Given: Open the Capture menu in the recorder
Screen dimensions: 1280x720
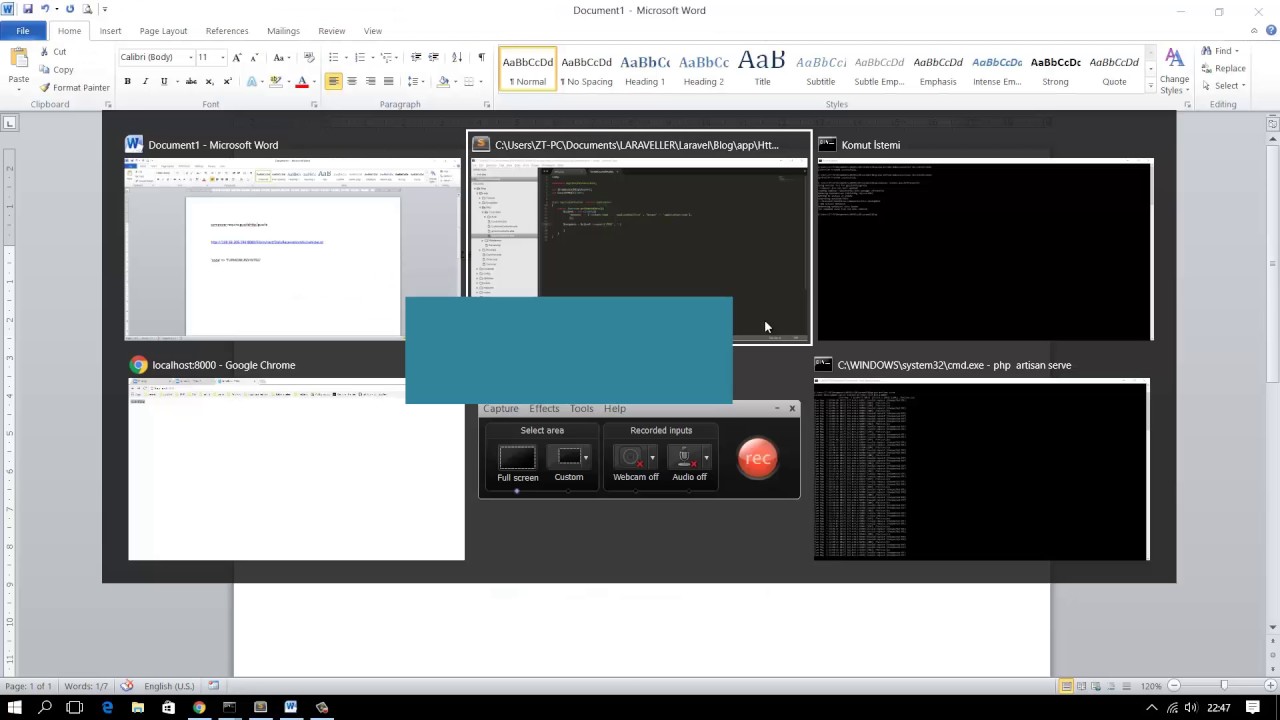Looking at the screenshot, I should [x=501, y=409].
